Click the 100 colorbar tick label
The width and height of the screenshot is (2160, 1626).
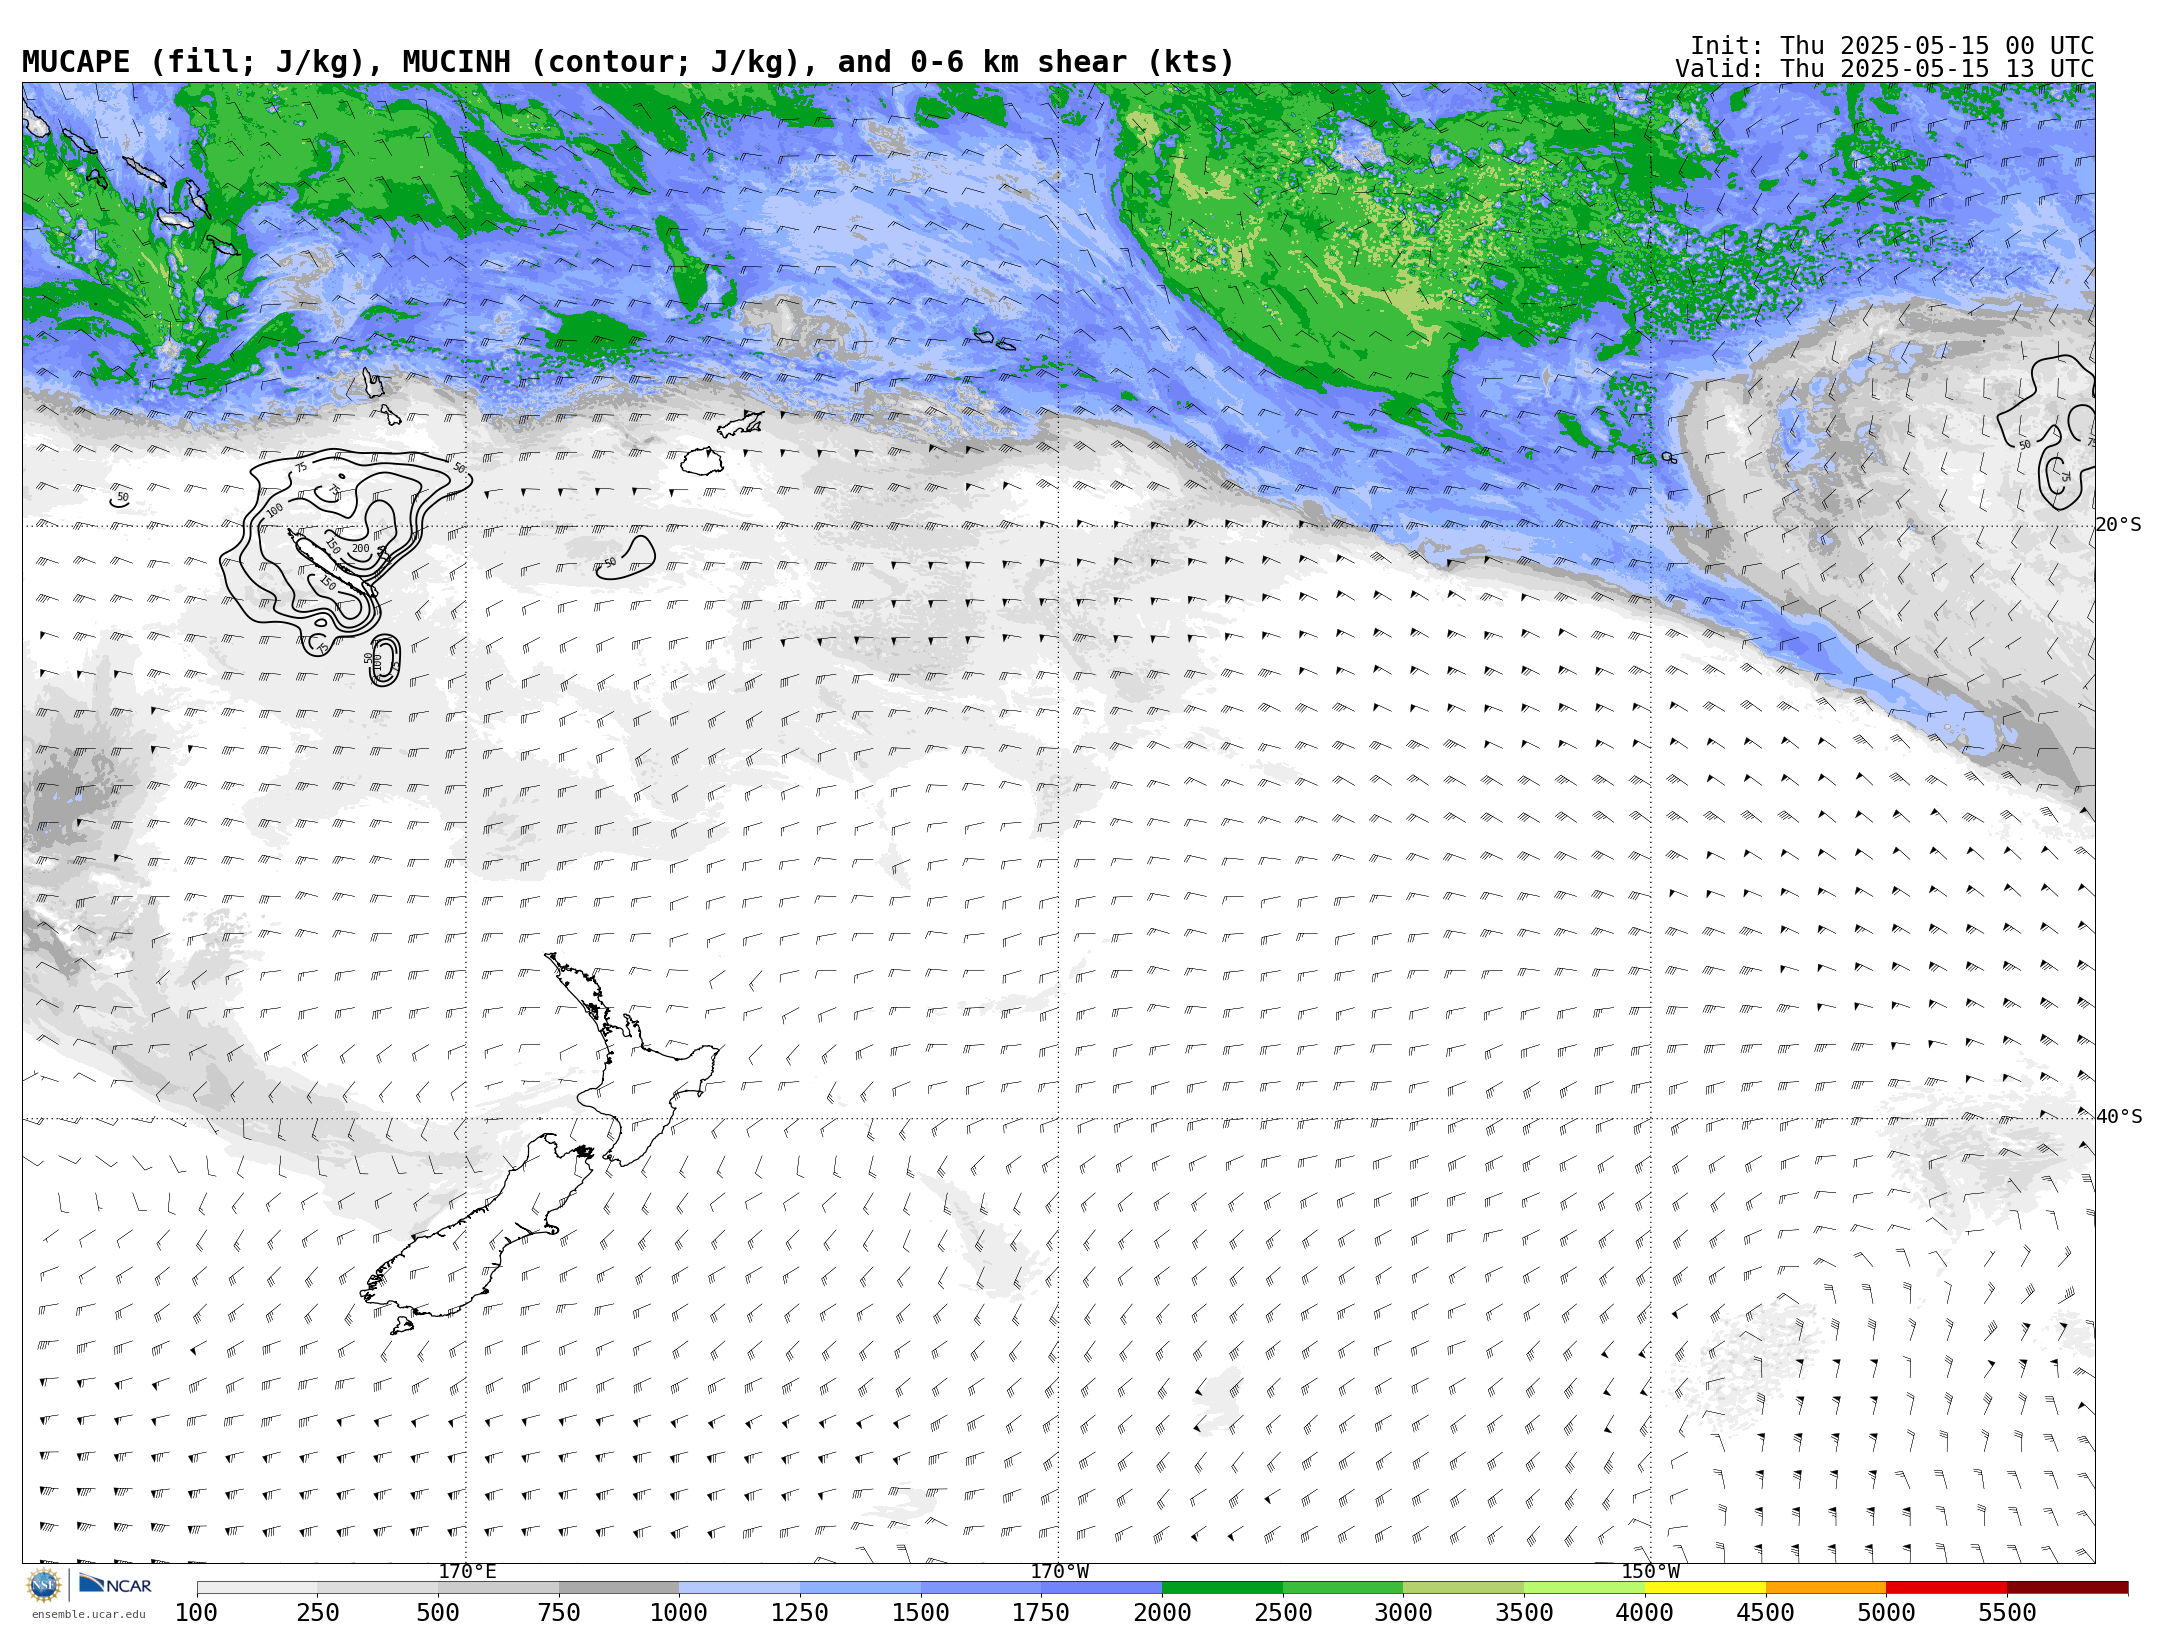[x=196, y=1612]
